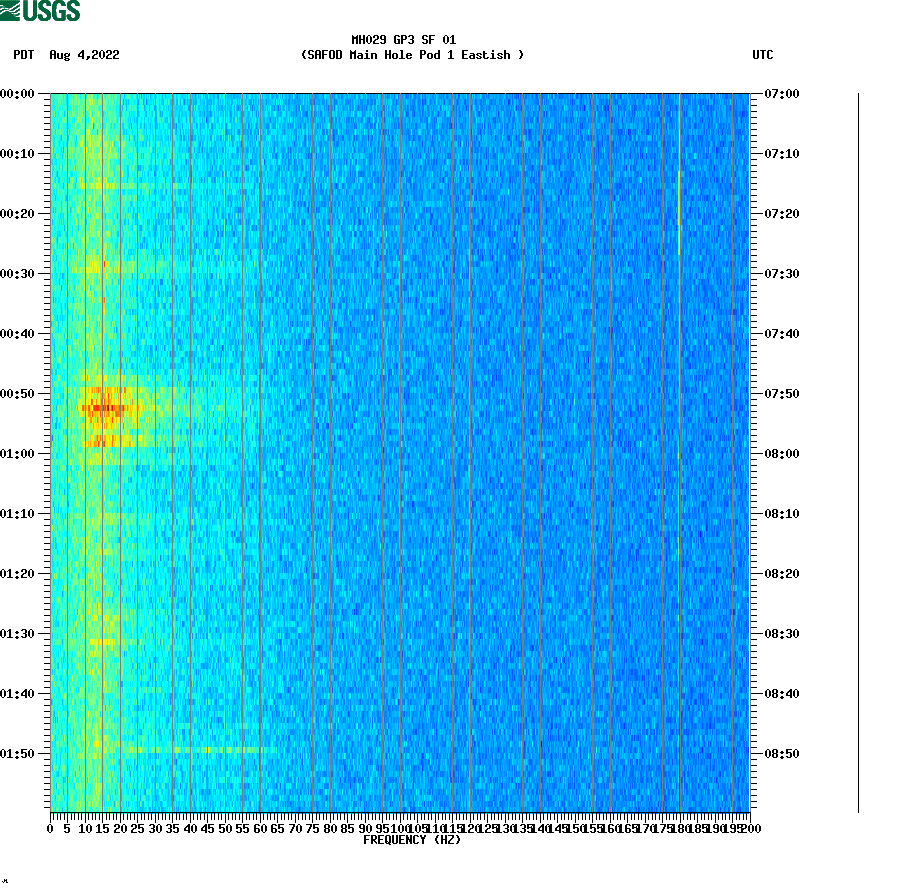Click the 00:00 PDT time label
Image resolution: width=902 pixels, height=892 pixels.
pos(19,95)
